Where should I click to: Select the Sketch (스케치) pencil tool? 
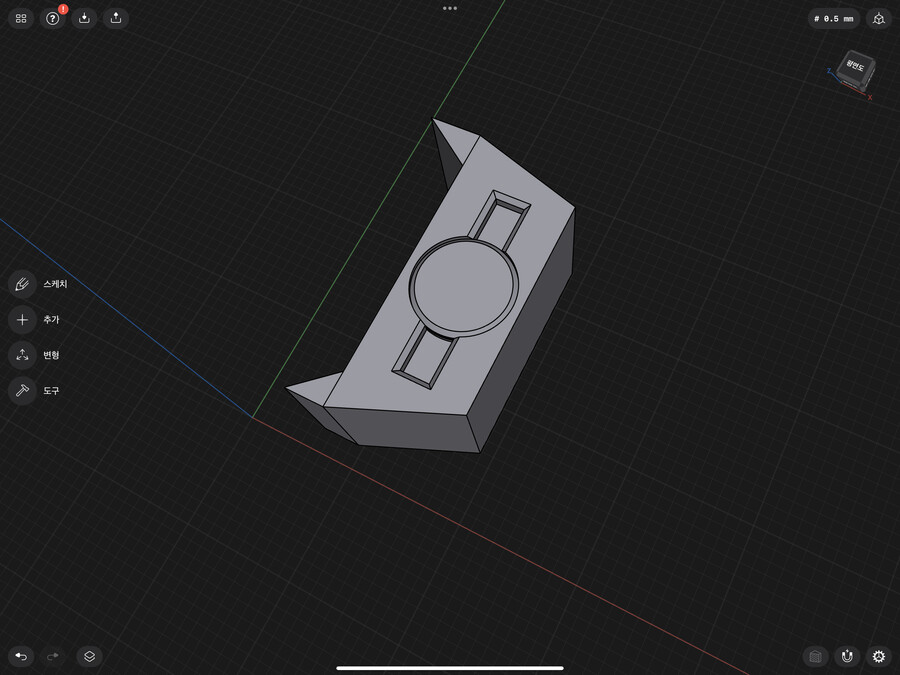22,284
